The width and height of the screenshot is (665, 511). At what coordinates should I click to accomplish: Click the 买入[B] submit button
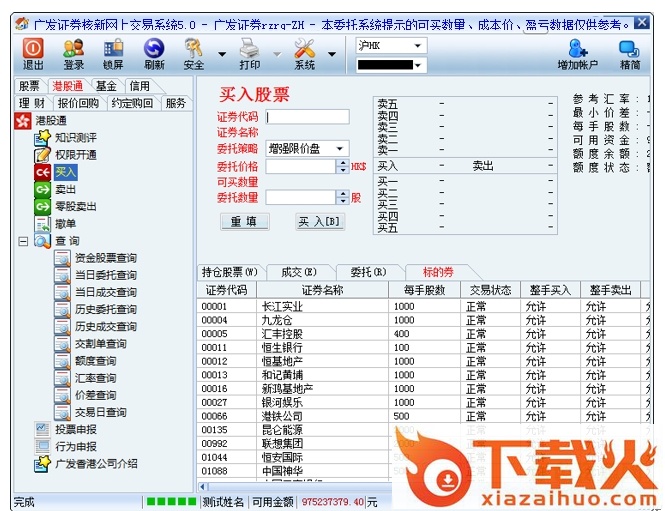tap(320, 222)
